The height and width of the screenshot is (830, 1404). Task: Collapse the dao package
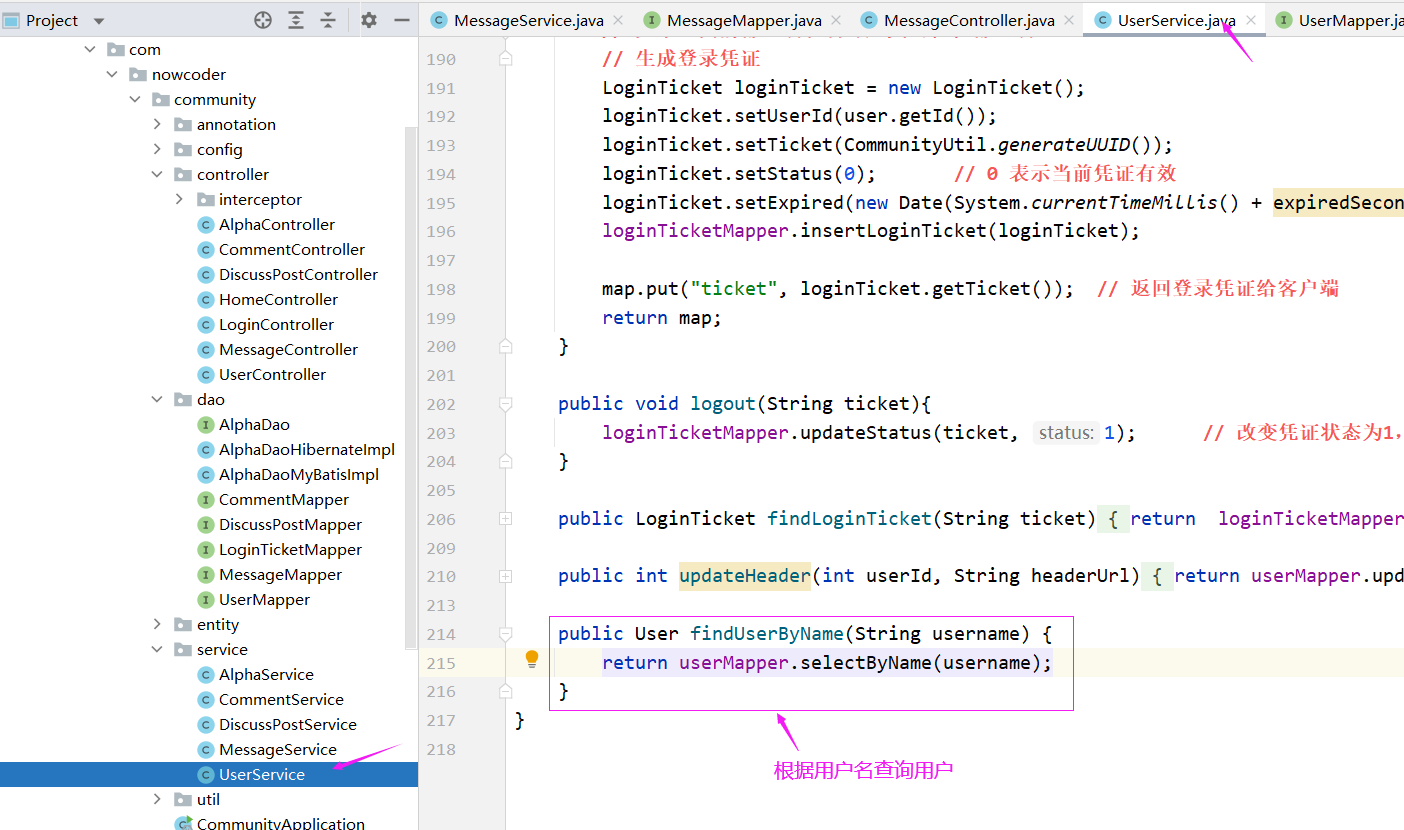pyautogui.click(x=157, y=399)
